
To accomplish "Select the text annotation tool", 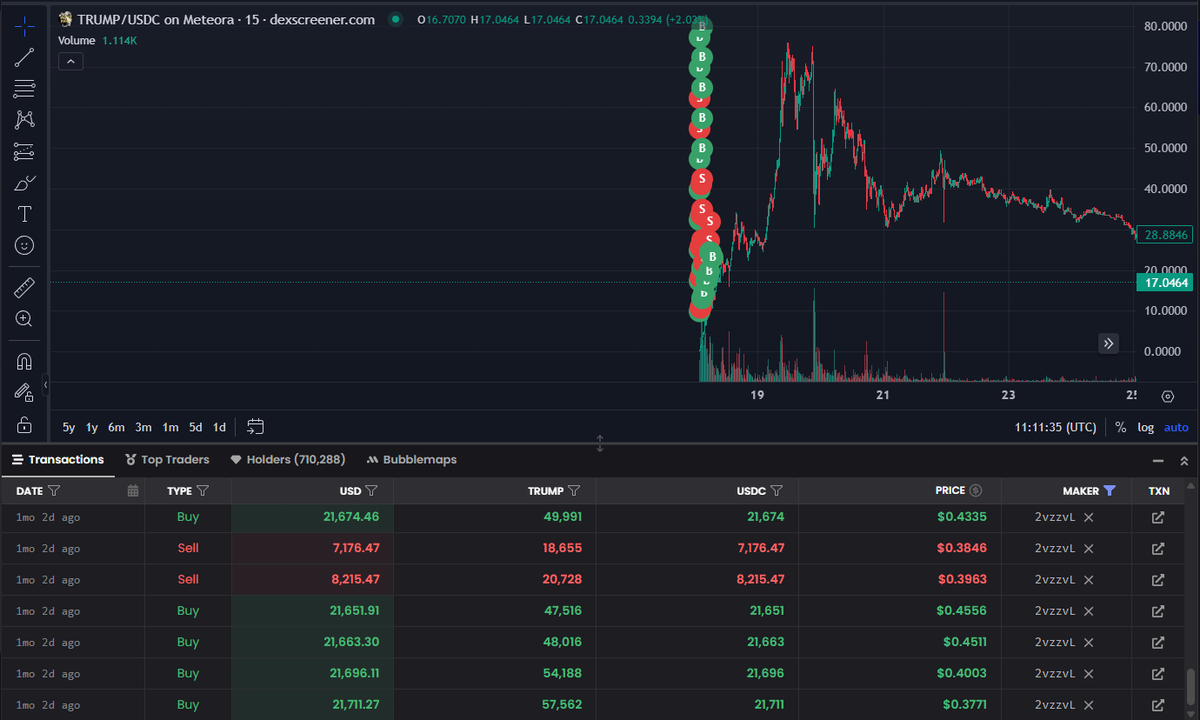I will coord(24,214).
